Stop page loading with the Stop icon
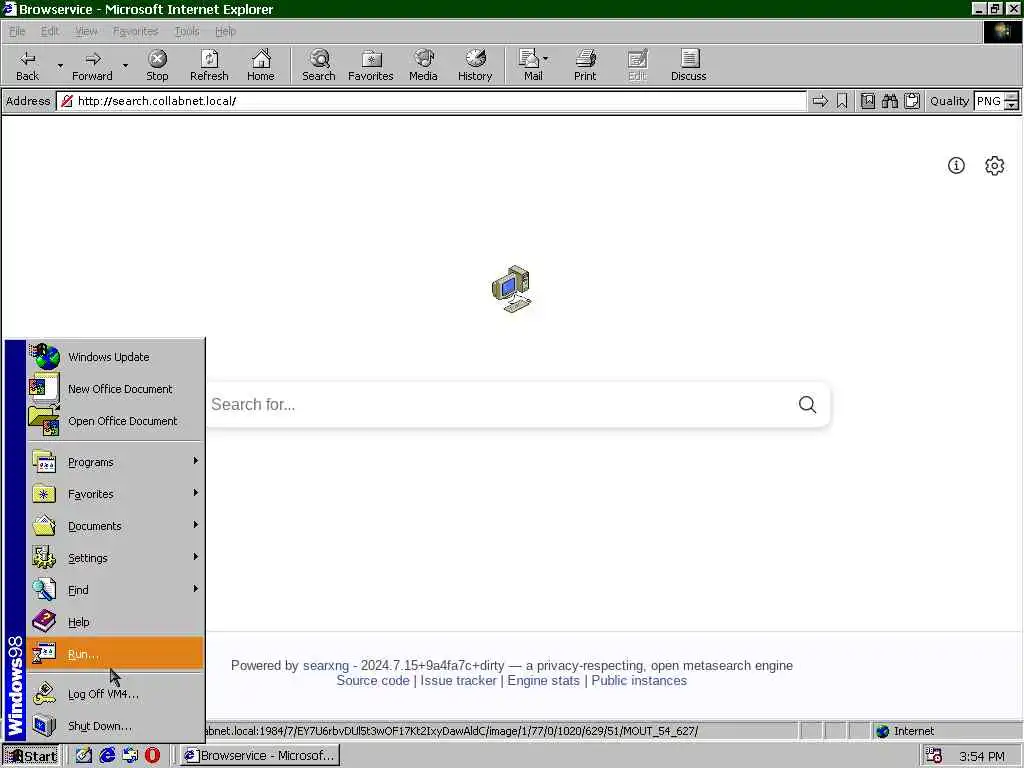This screenshot has width=1024, height=768. [157, 65]
